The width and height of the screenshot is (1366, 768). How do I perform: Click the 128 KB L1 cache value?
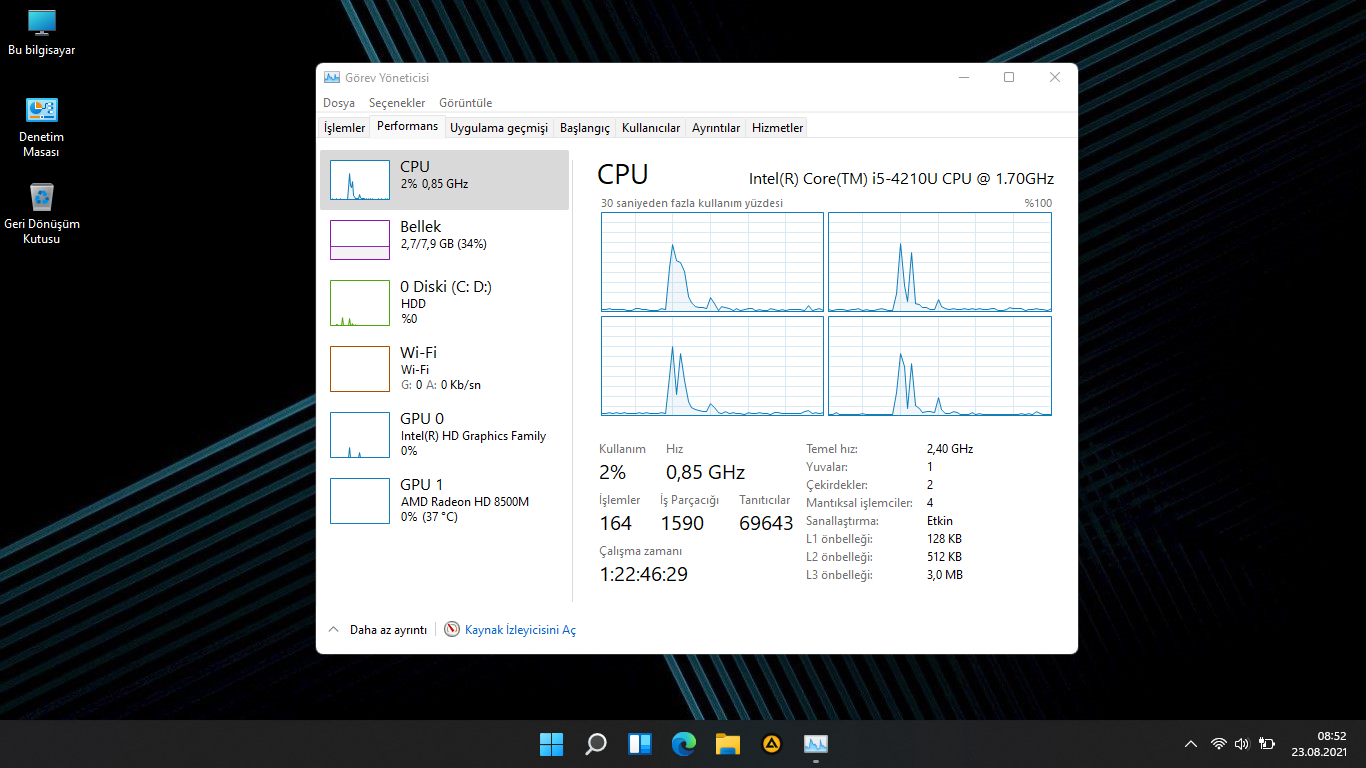click(944, 539)
